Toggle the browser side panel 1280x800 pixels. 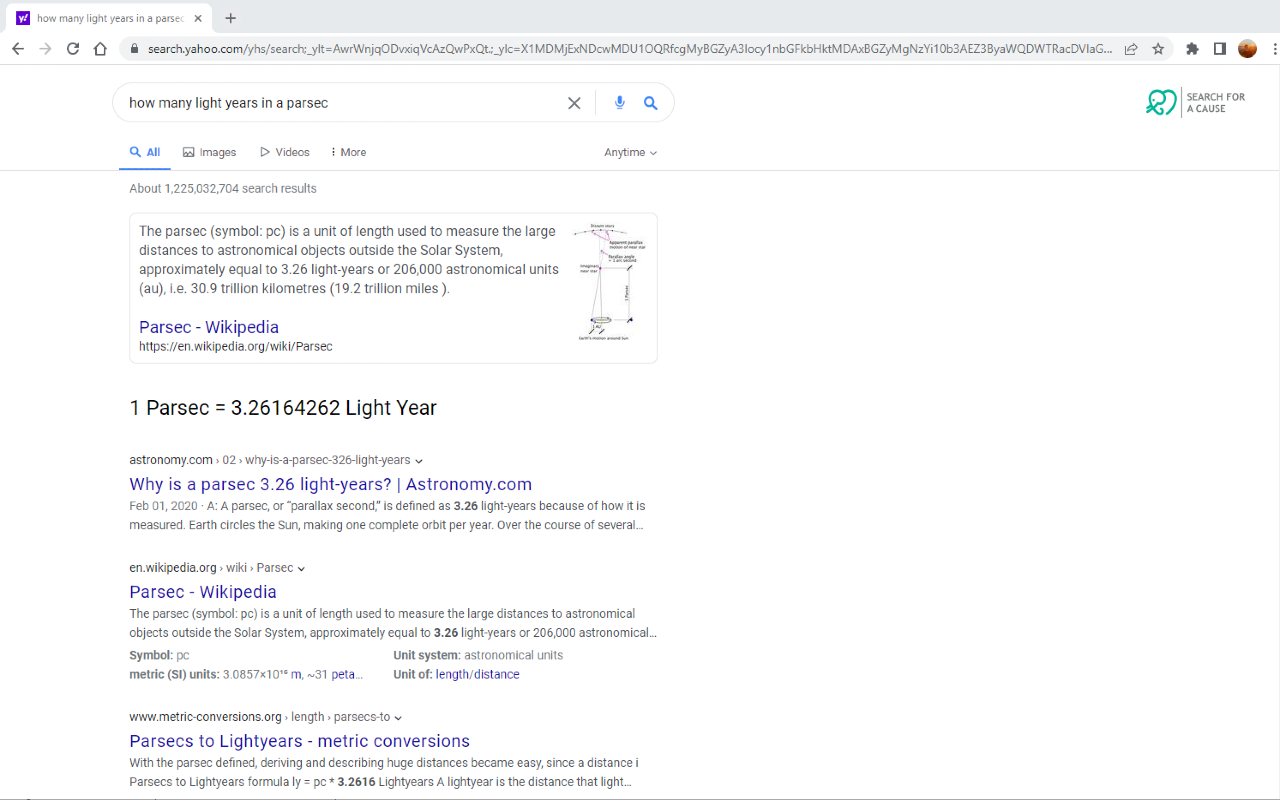[1220, 48]
